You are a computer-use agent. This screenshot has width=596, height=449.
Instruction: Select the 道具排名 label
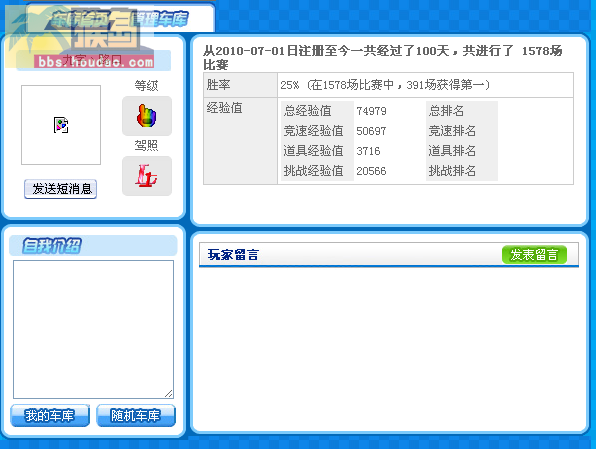(x=452, y=151)
